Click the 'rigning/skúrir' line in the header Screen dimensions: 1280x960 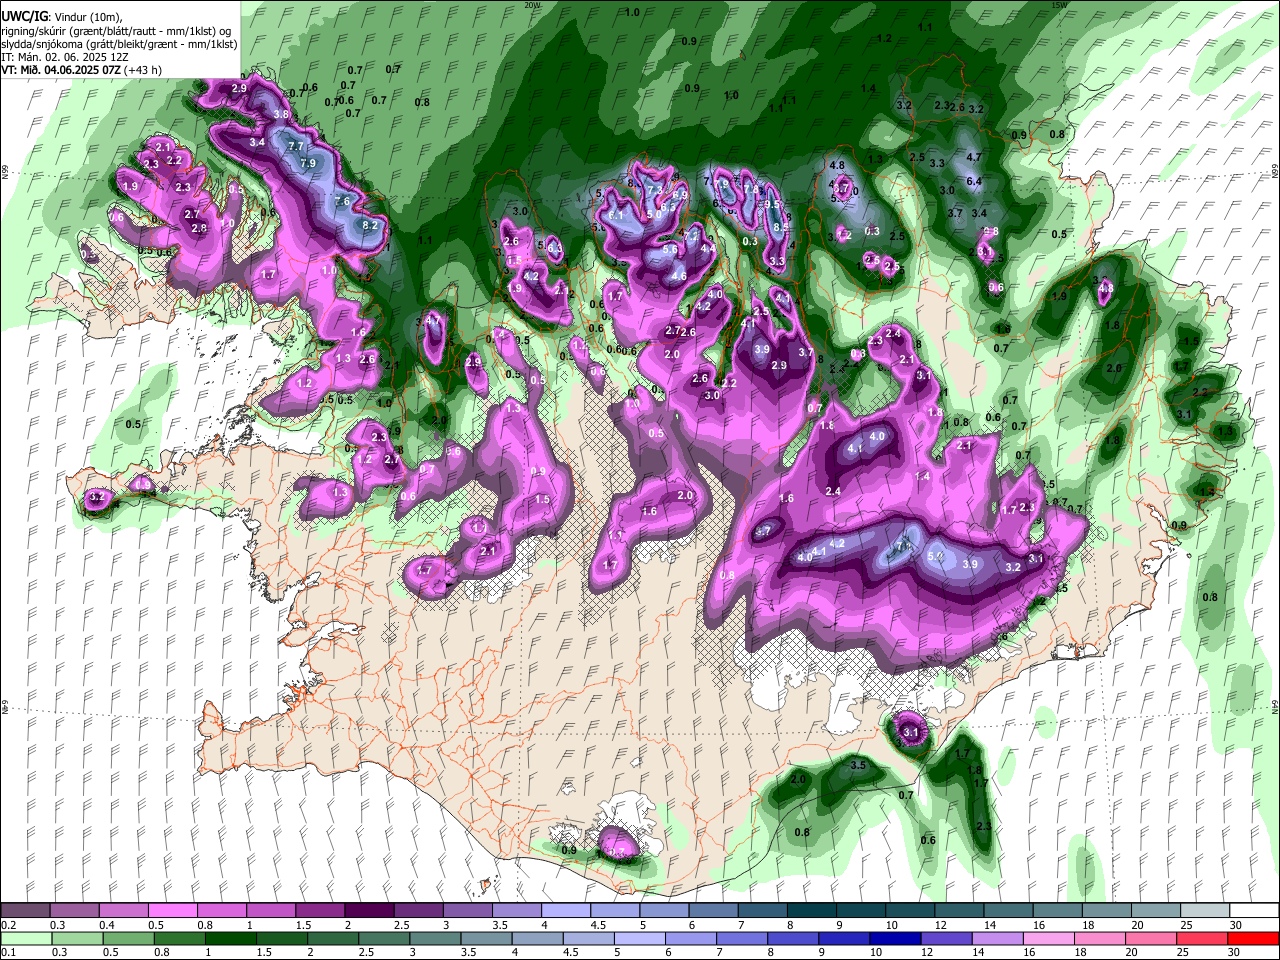116,30
